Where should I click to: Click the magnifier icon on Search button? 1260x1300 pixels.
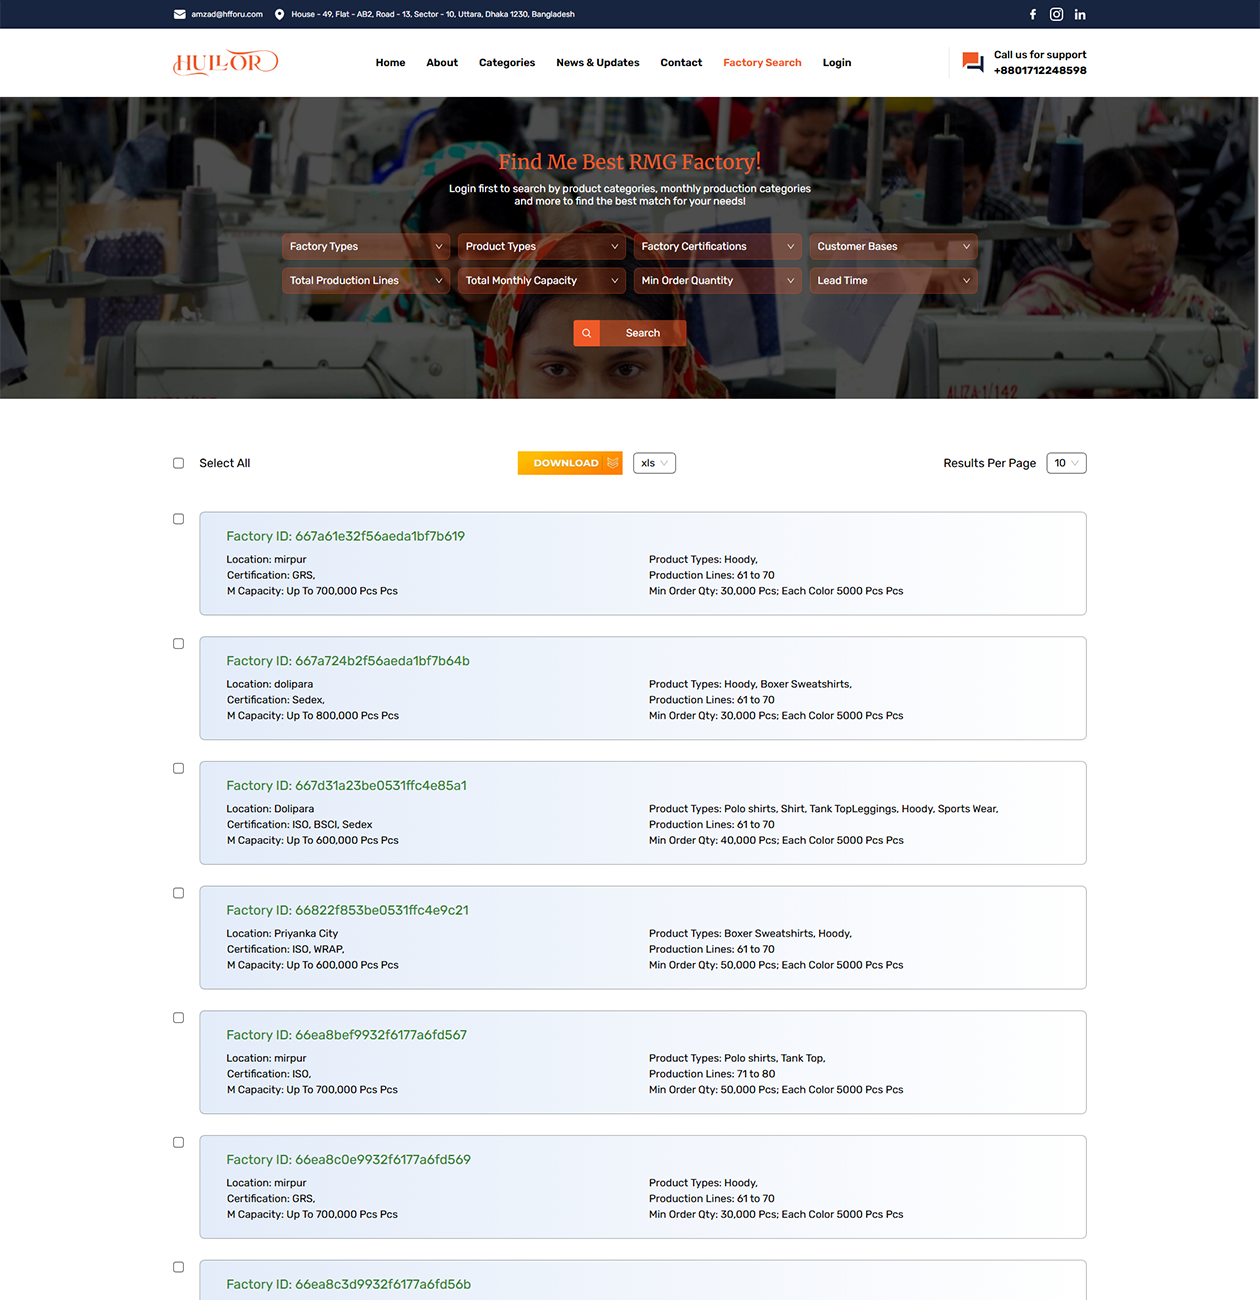coord(587,333)
